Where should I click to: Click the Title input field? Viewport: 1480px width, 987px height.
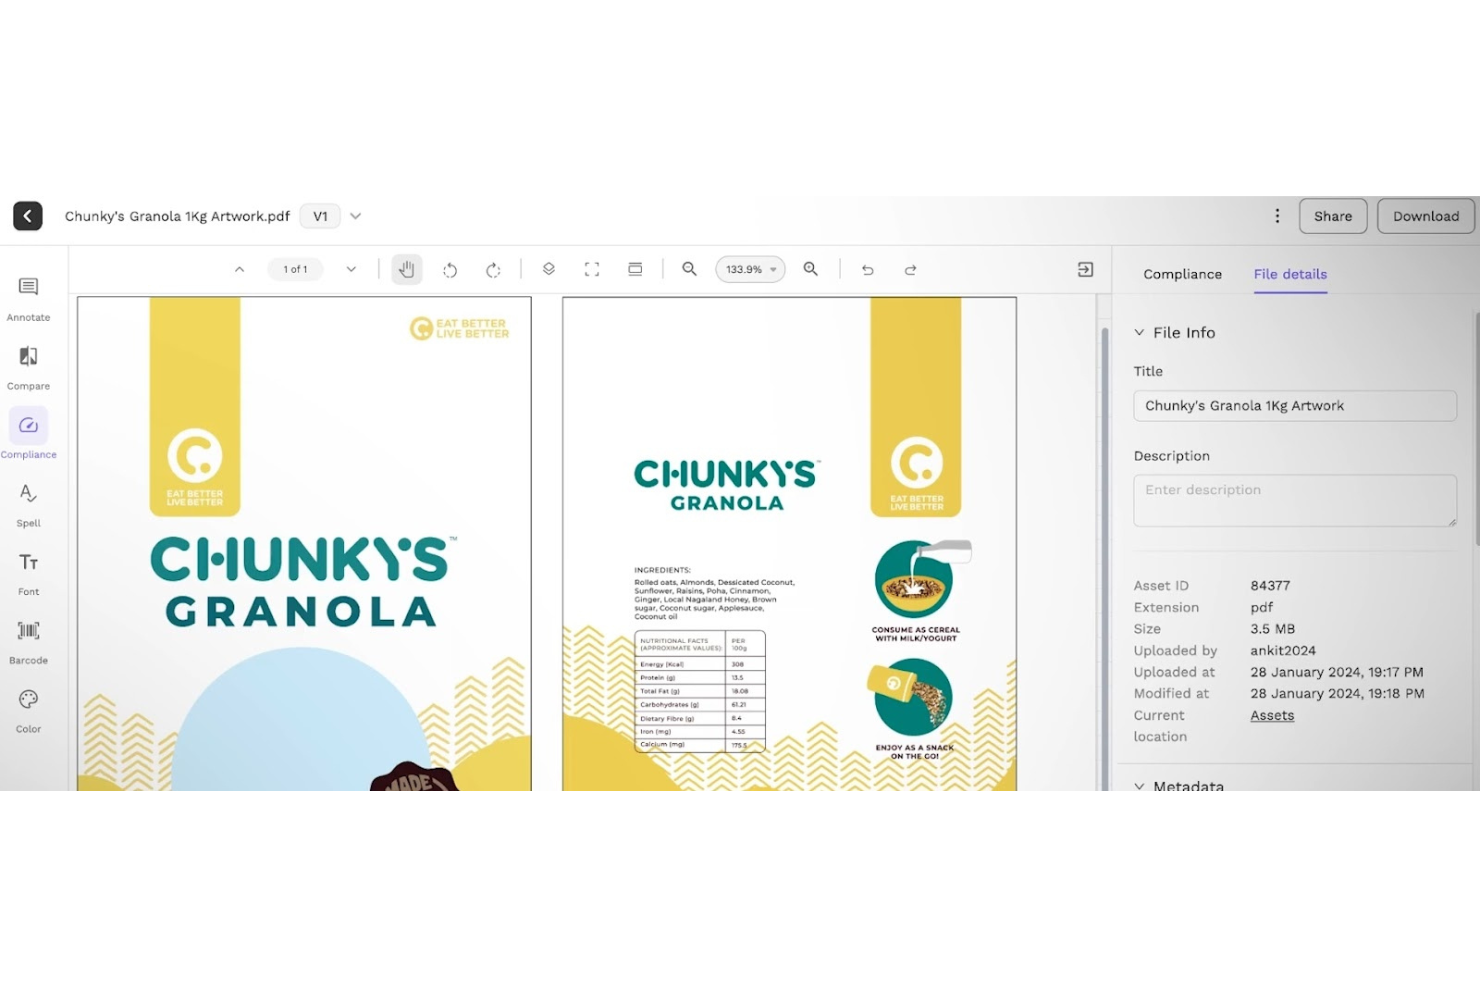(x=1295, y=406)
